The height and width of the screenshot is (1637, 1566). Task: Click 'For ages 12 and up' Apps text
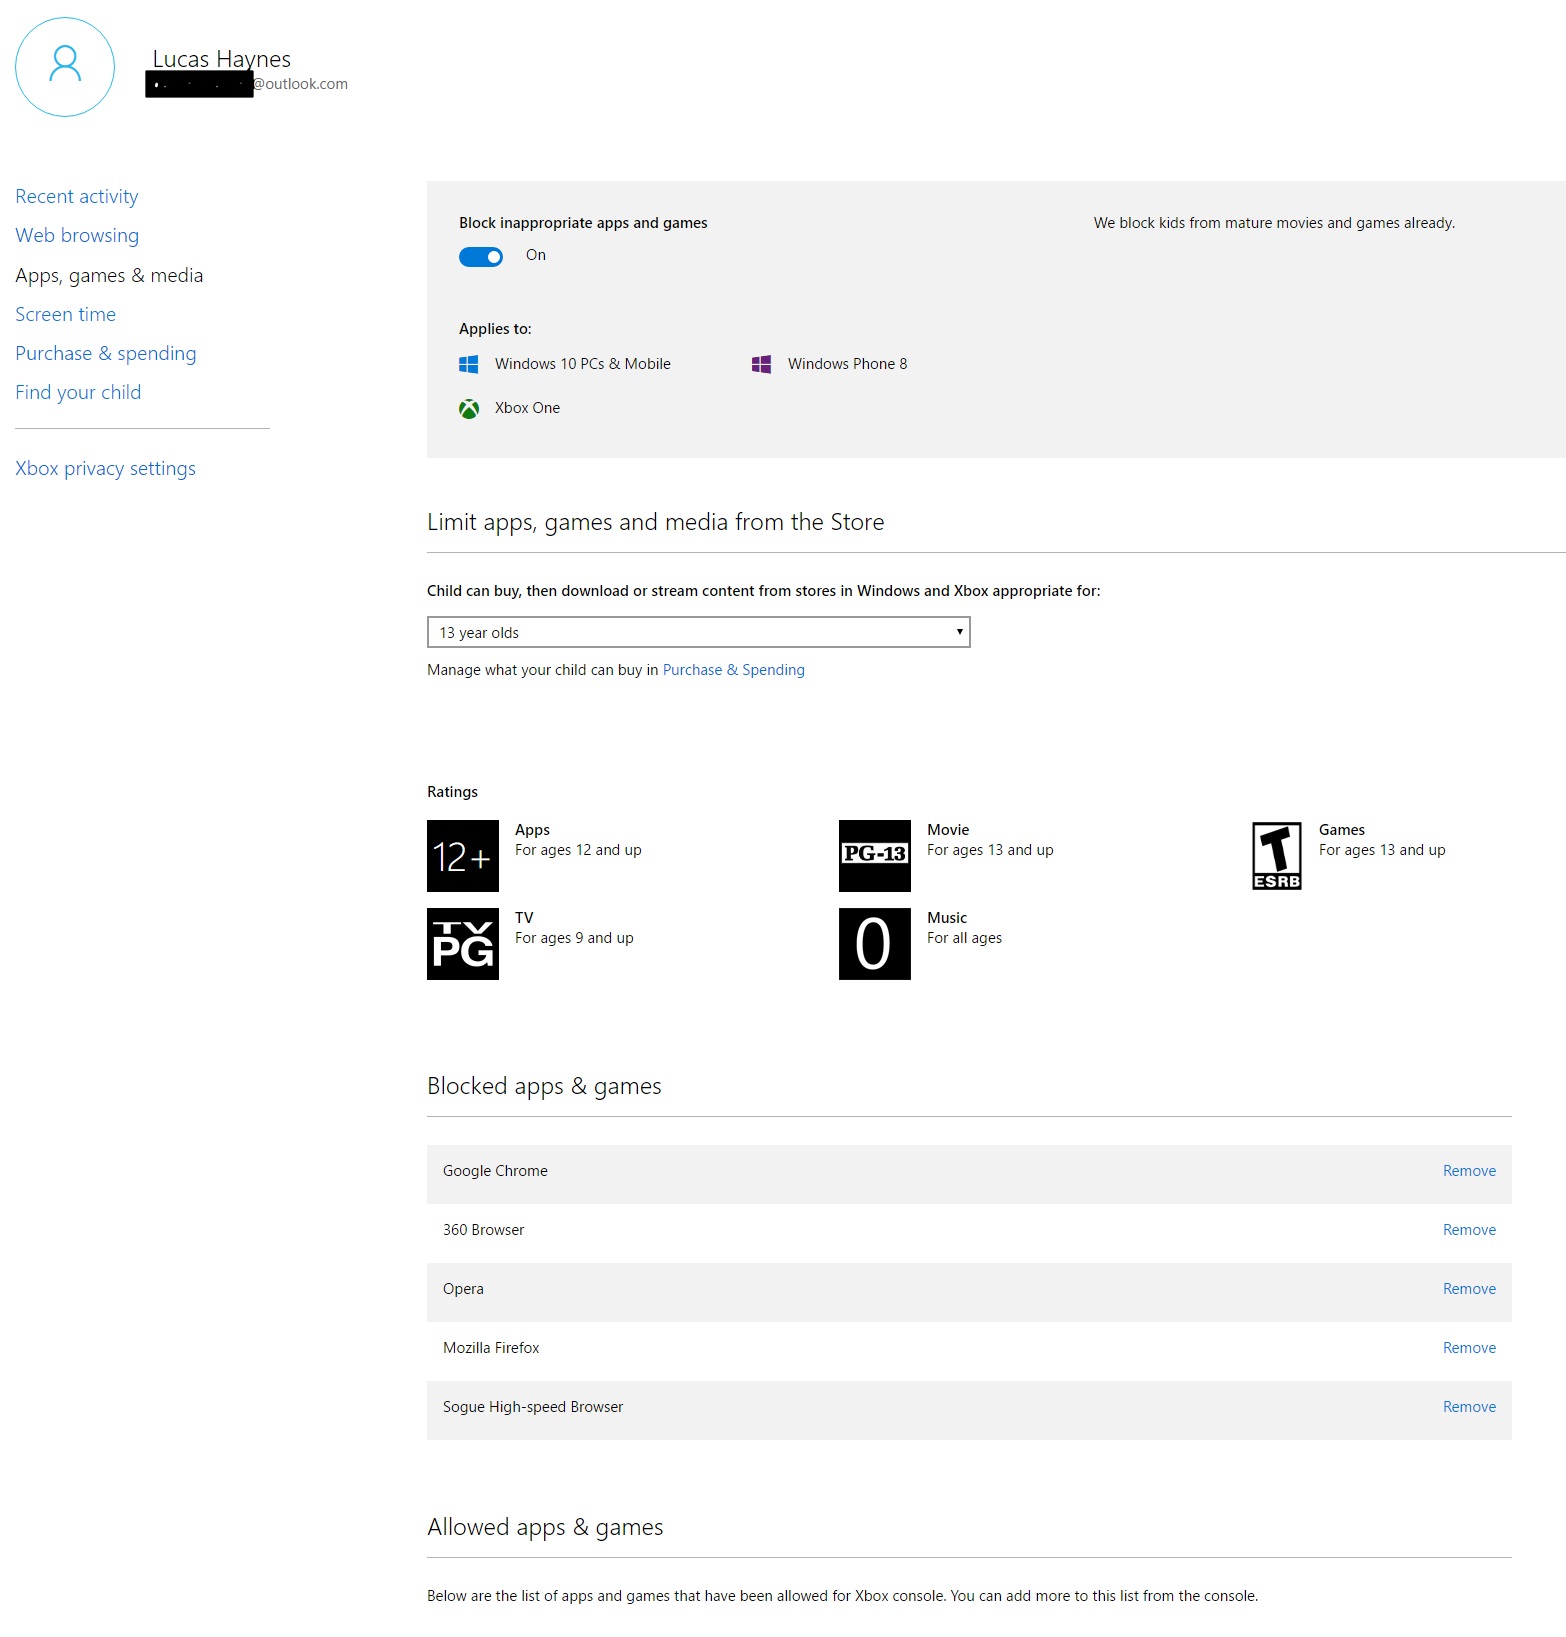point(578,850)
